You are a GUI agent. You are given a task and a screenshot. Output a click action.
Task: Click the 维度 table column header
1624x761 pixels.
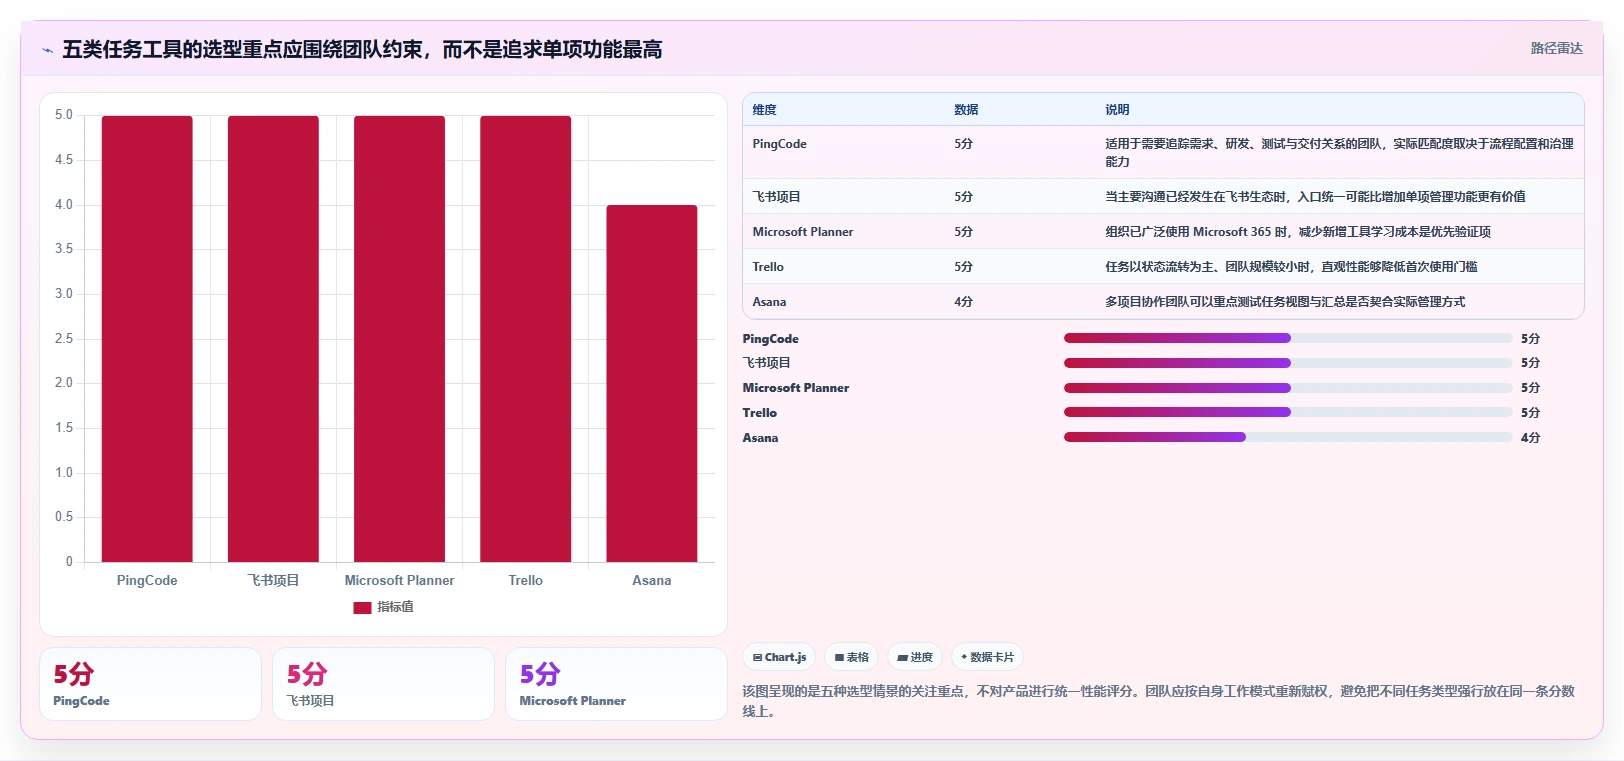tap(764, 110)
